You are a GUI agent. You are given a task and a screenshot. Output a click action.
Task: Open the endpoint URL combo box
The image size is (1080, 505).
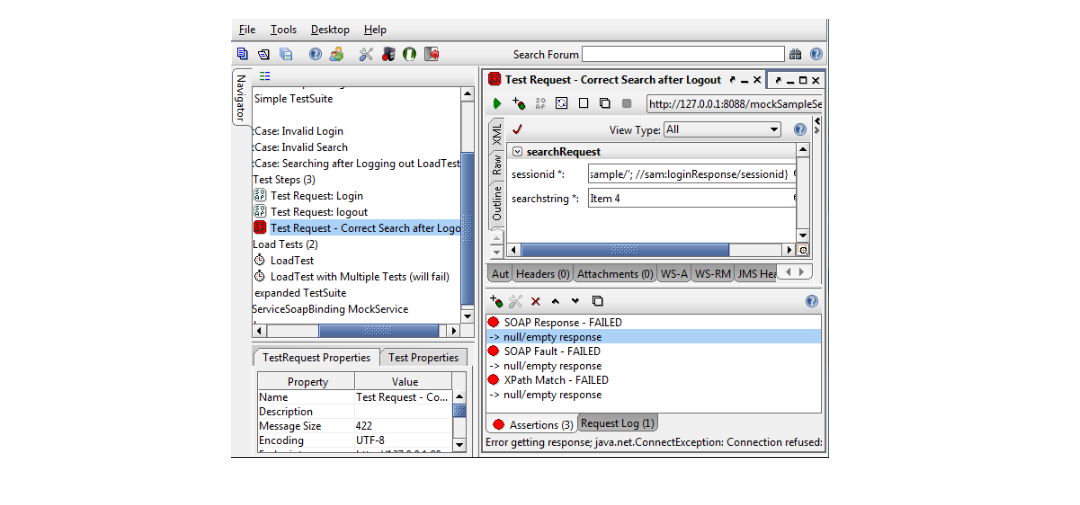[x=734, y=103]
